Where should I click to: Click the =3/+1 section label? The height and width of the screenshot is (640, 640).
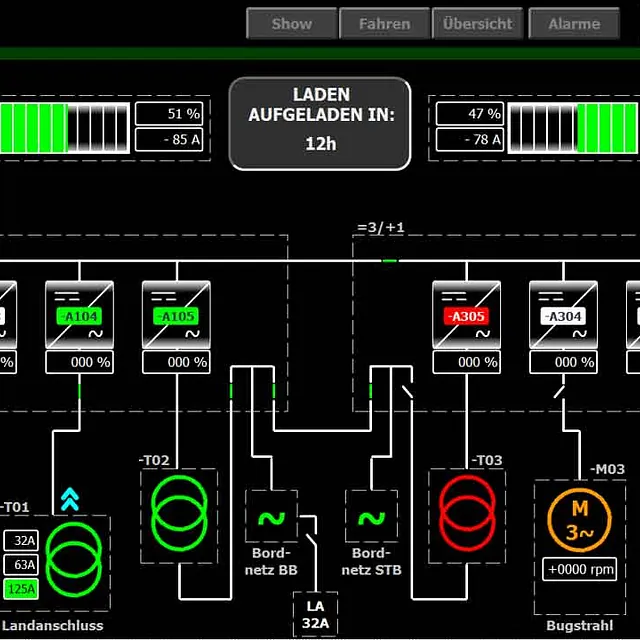(381, 227)
